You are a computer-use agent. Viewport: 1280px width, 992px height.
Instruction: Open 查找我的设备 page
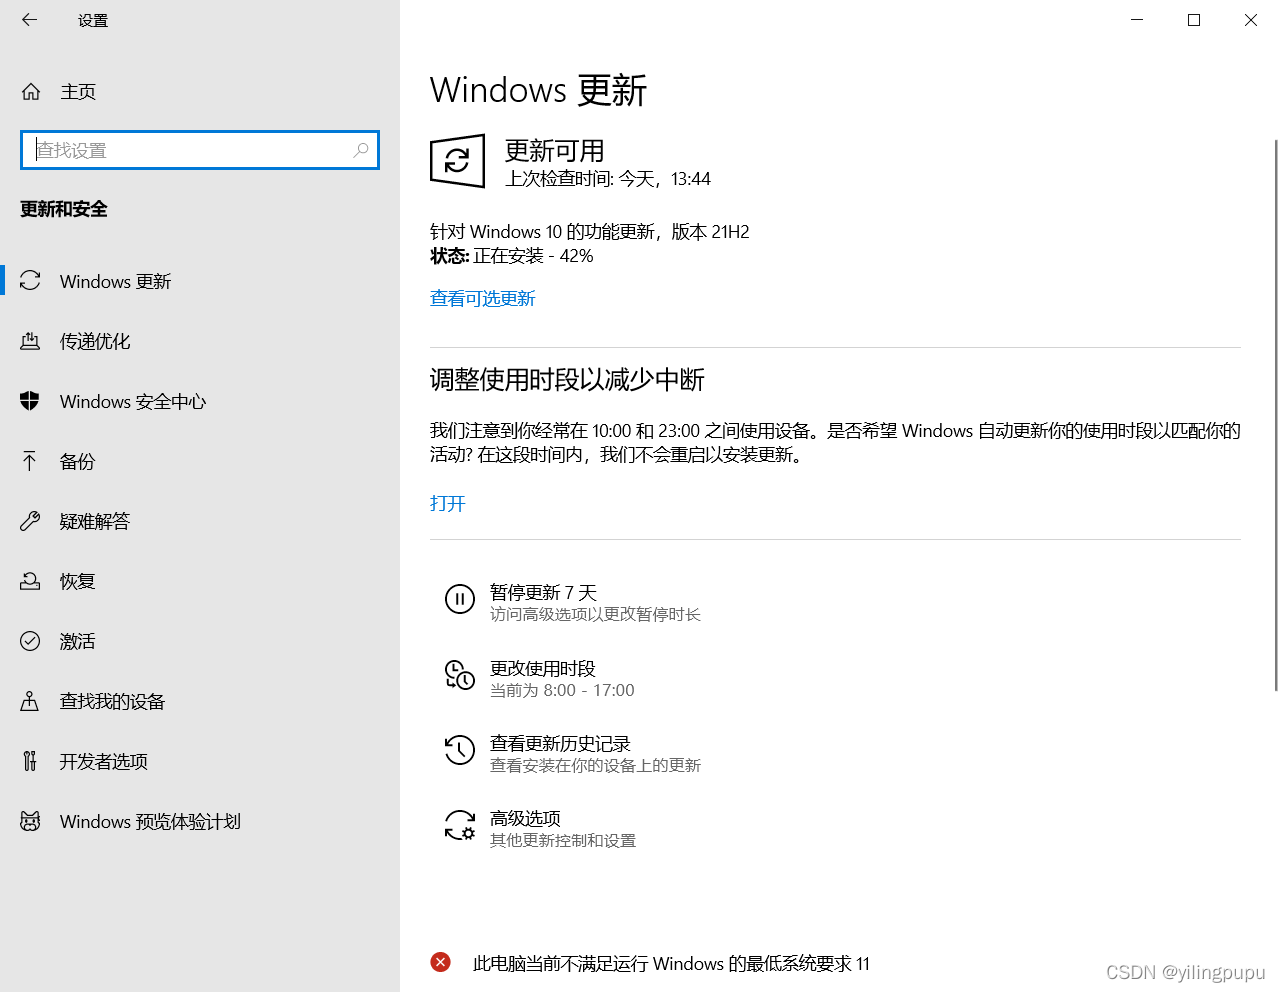(200, 701)
